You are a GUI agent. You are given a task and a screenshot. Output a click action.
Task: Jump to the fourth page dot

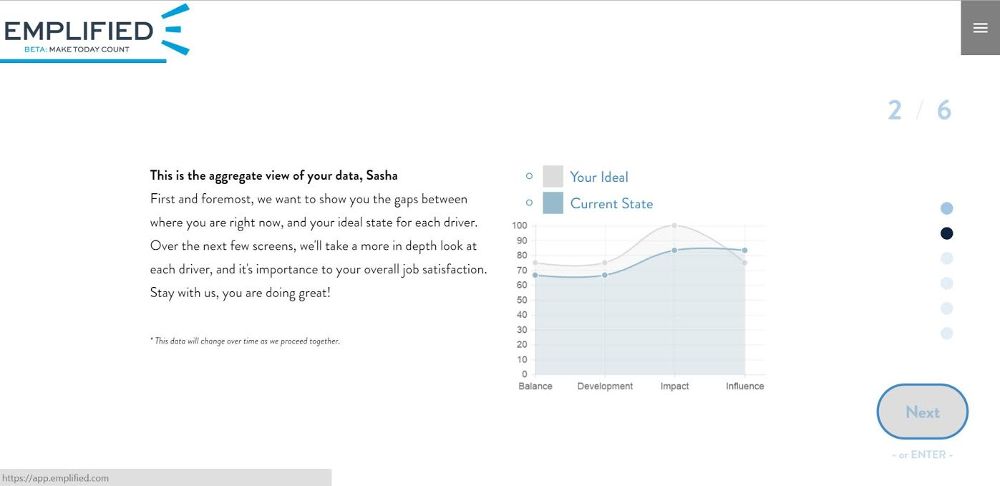click(946, 283)
